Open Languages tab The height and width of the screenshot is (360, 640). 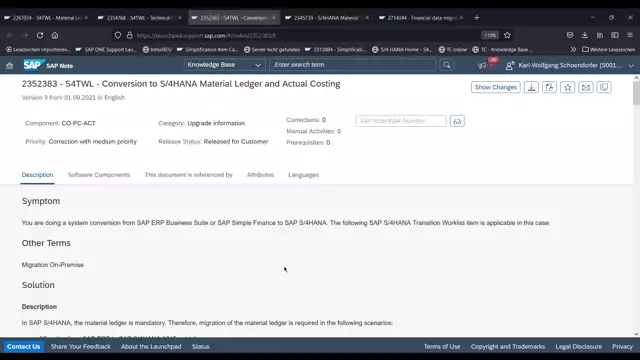coord(304,175)
